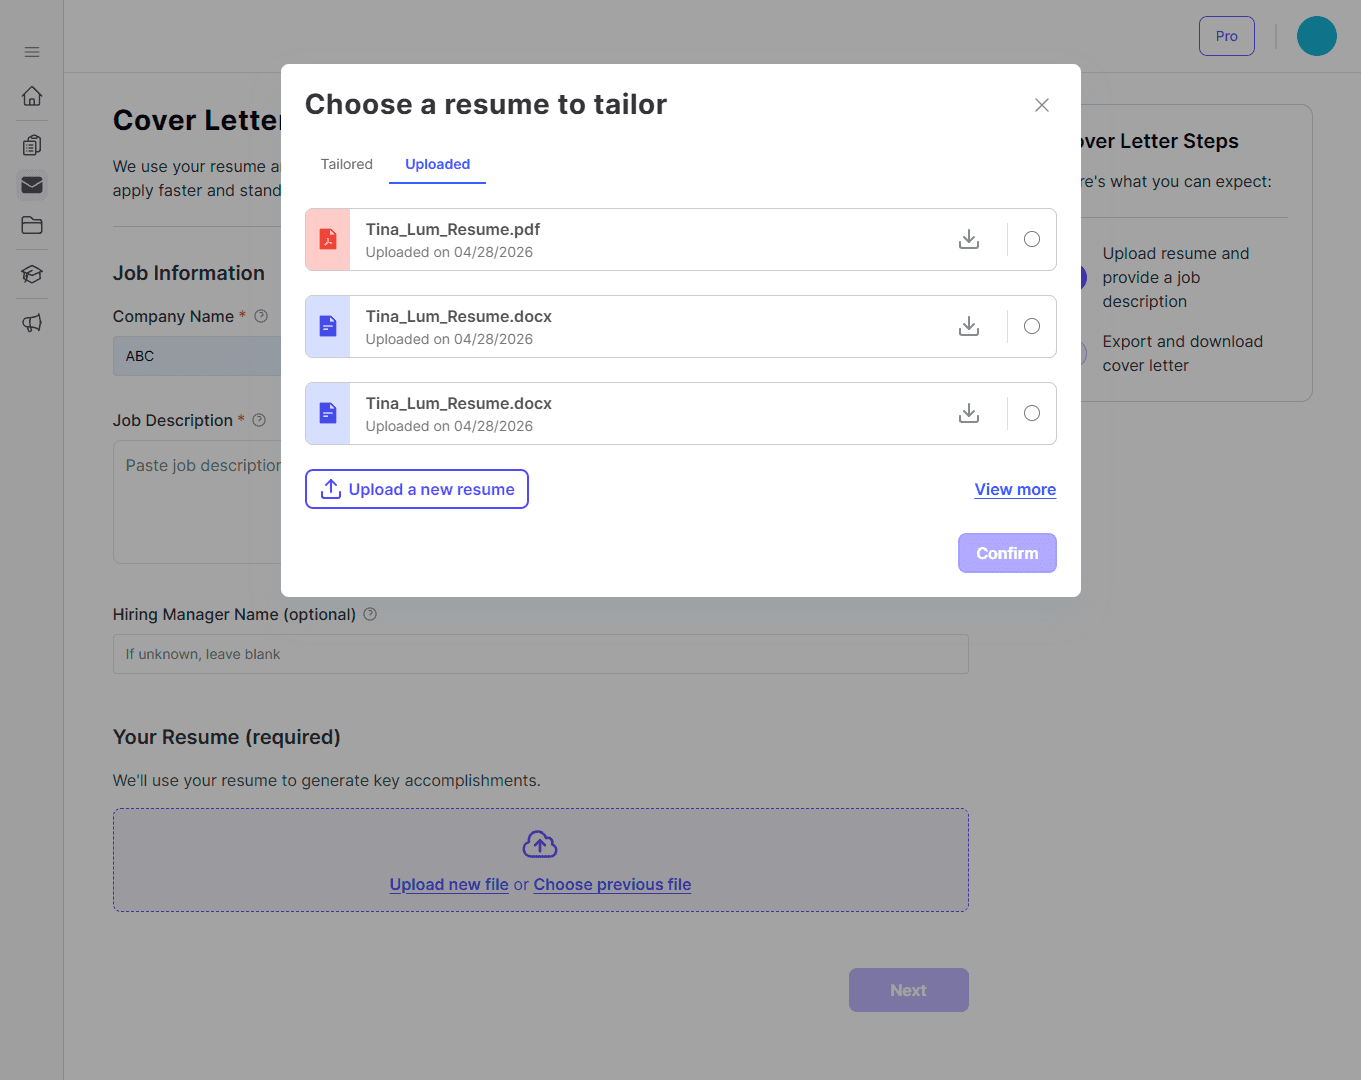Go to Home via sidebar icon

32,96
